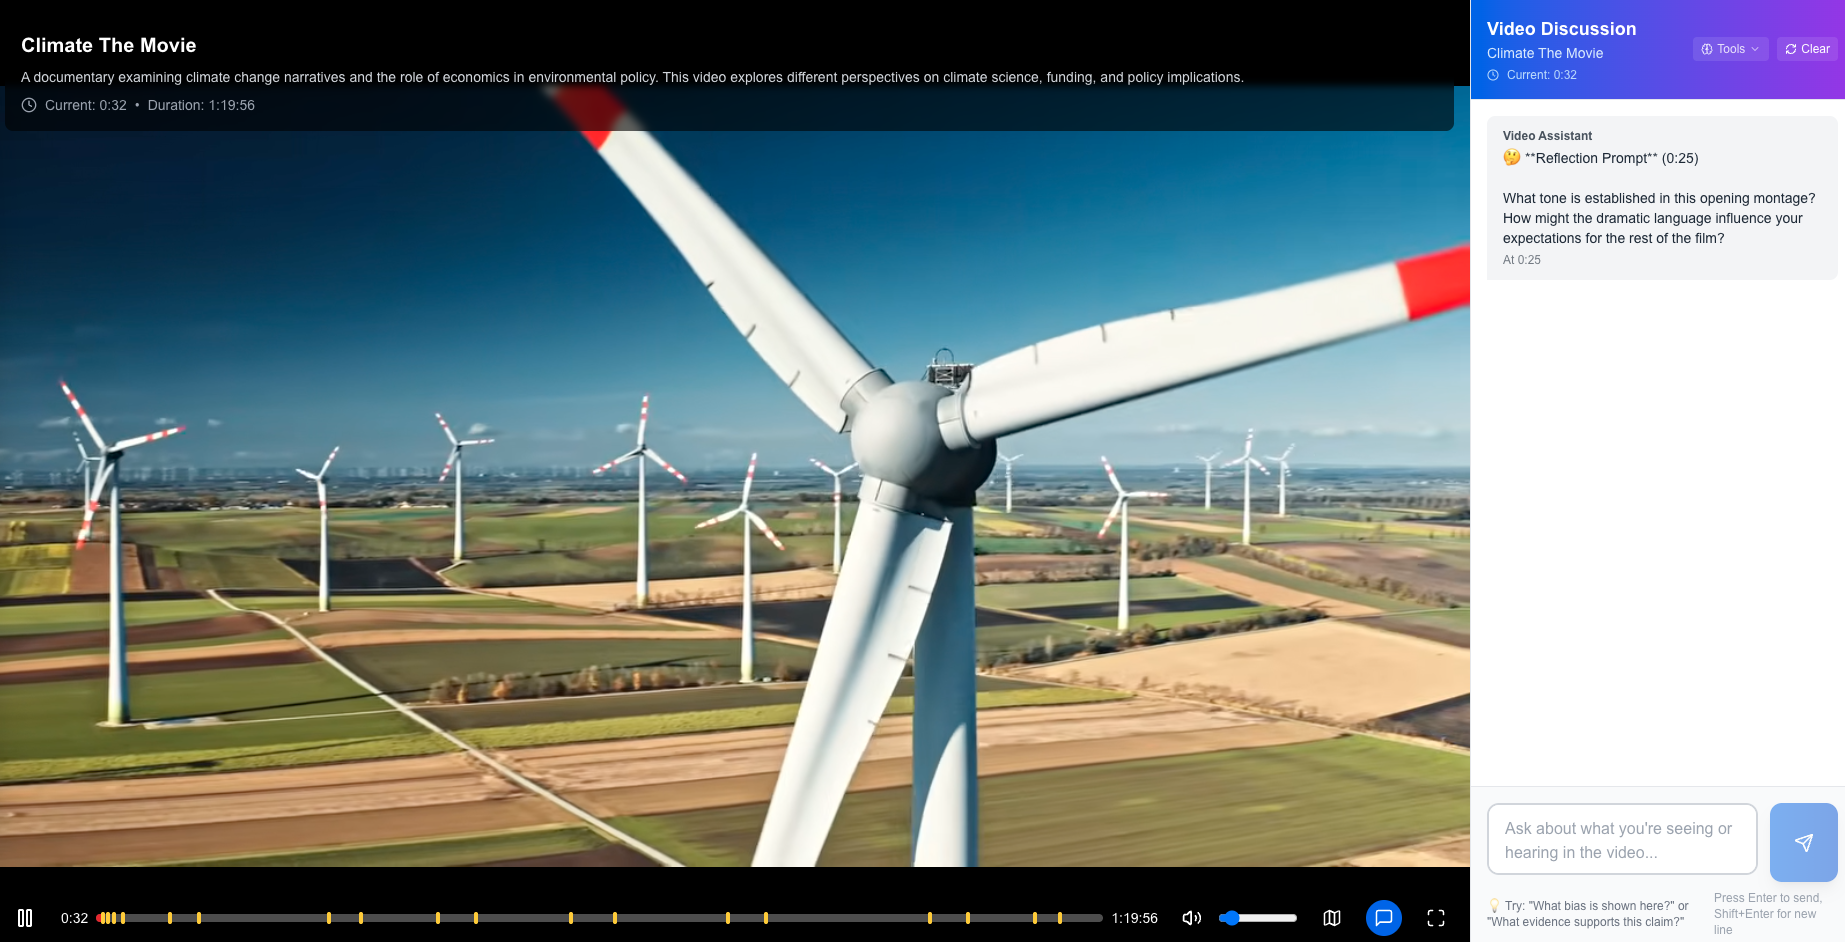Image resolution: width=1845 pixels, height=942 pixels.
Task: Clear the video discussion
Action: point(1807,49)
